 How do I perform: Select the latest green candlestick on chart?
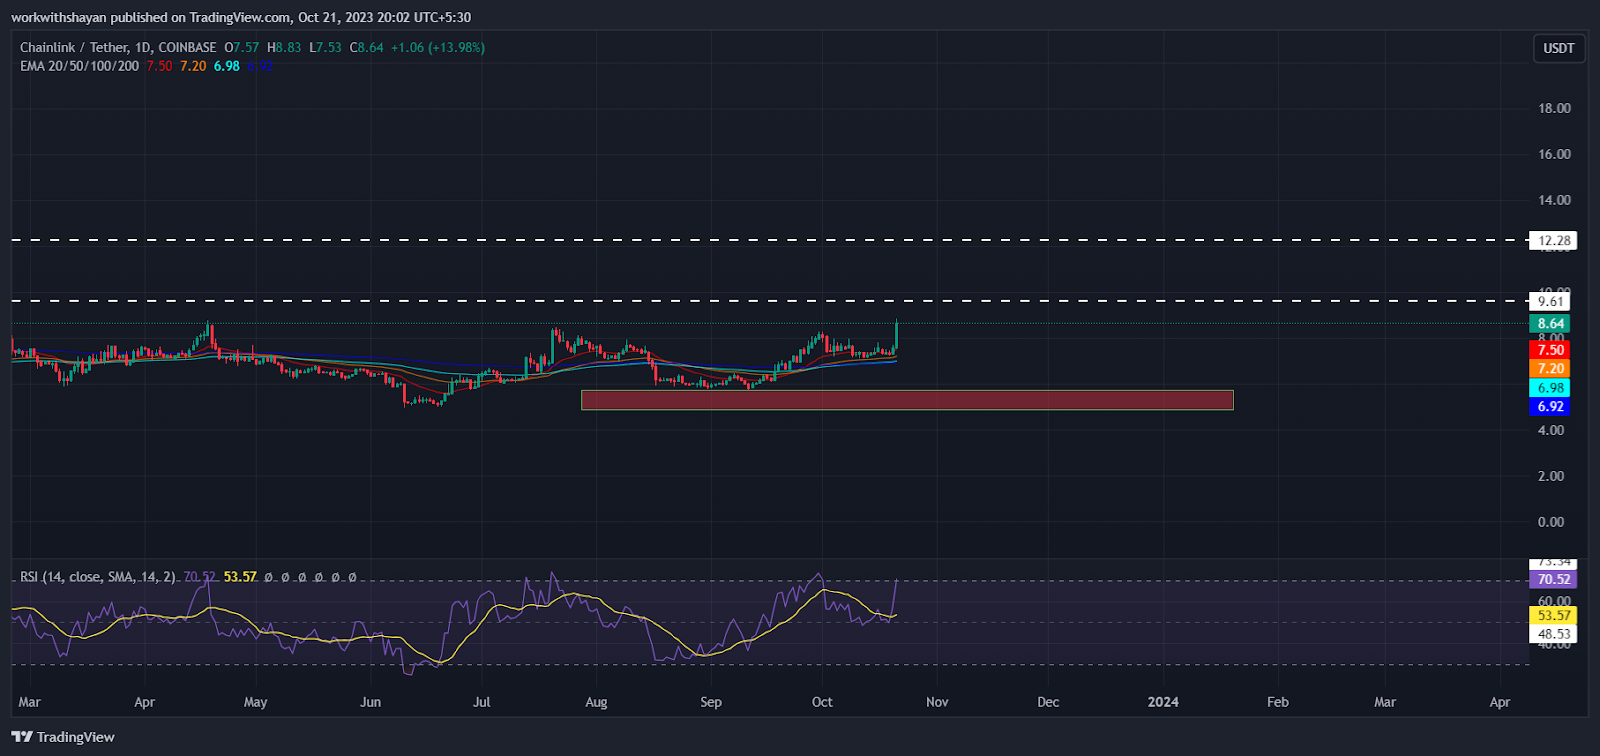coord(896,336)
